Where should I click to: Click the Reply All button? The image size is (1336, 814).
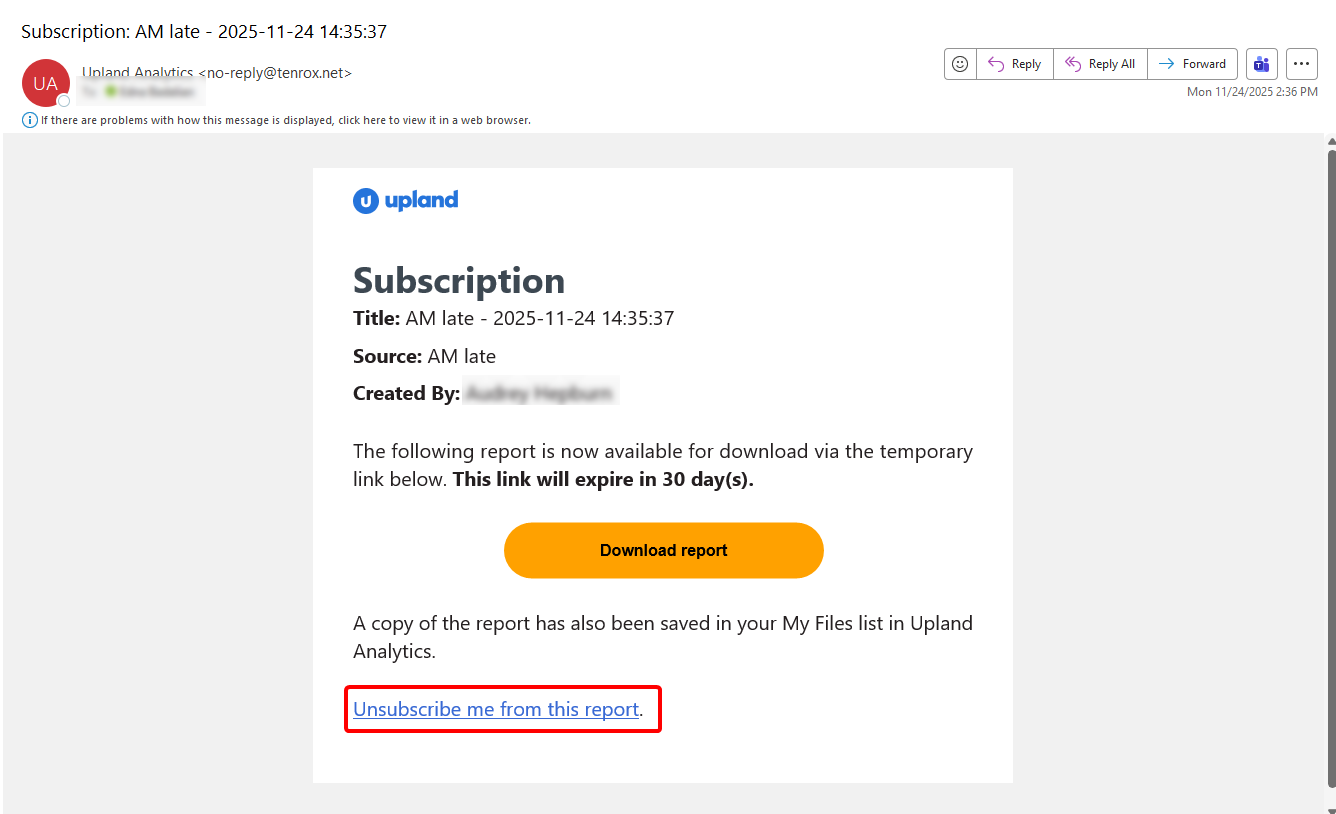[x=1100, y=64]
